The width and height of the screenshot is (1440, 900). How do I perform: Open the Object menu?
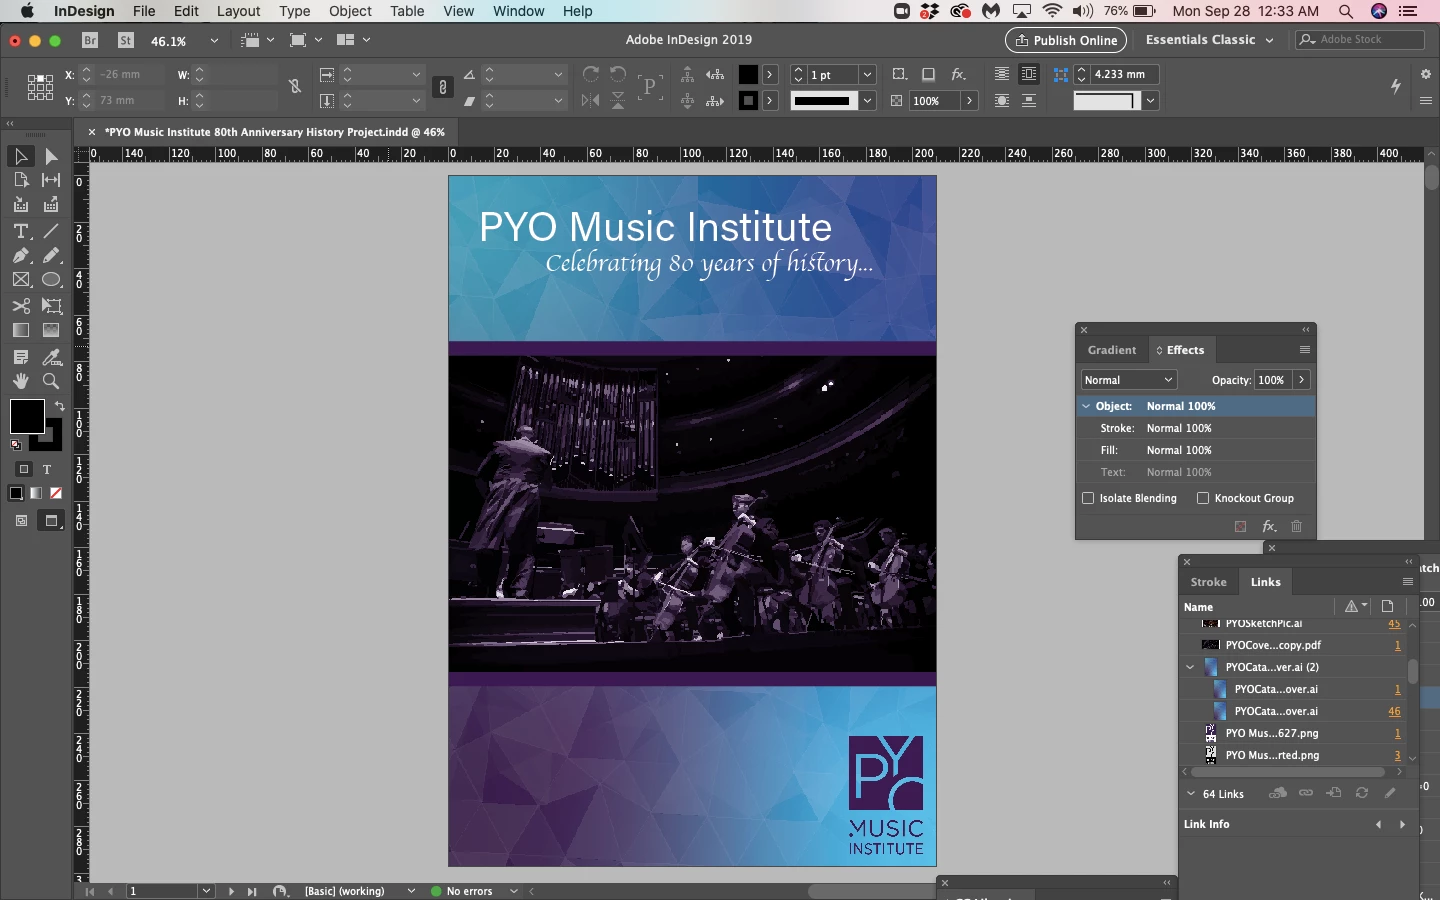point(350,11)
